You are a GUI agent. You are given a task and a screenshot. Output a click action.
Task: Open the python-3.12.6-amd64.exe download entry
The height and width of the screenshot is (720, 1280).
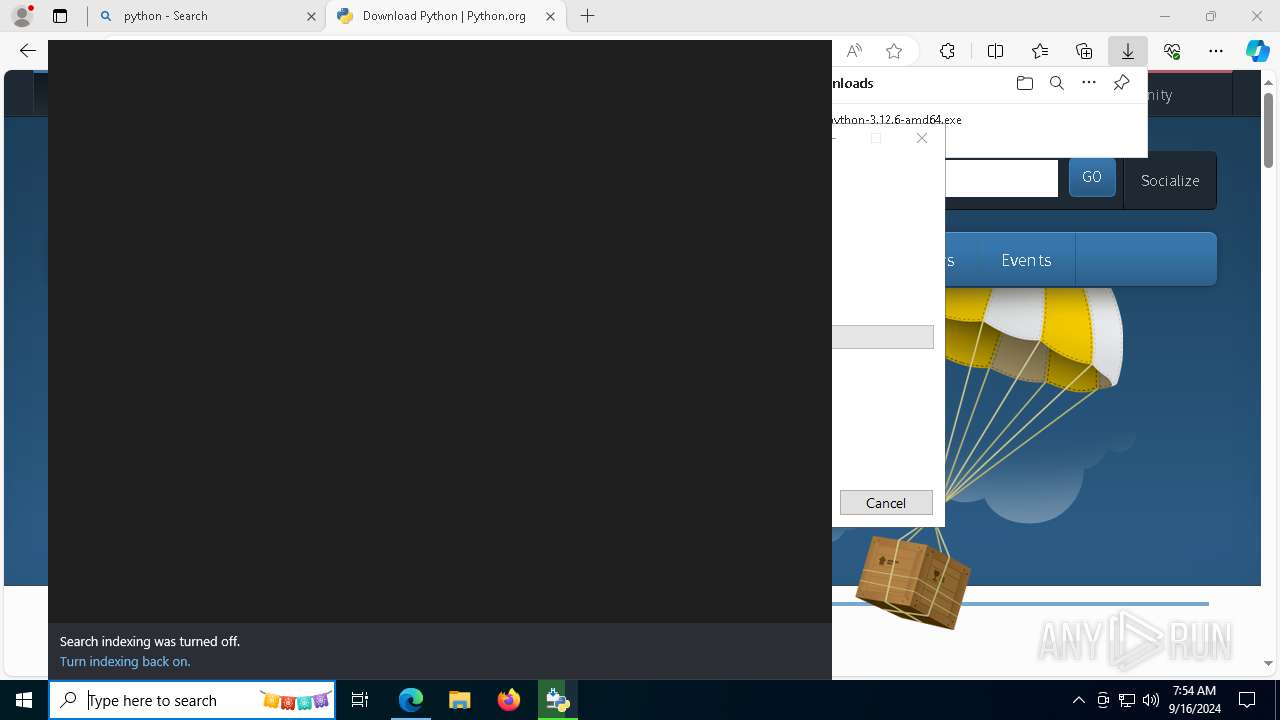click(x=897, y=119)
